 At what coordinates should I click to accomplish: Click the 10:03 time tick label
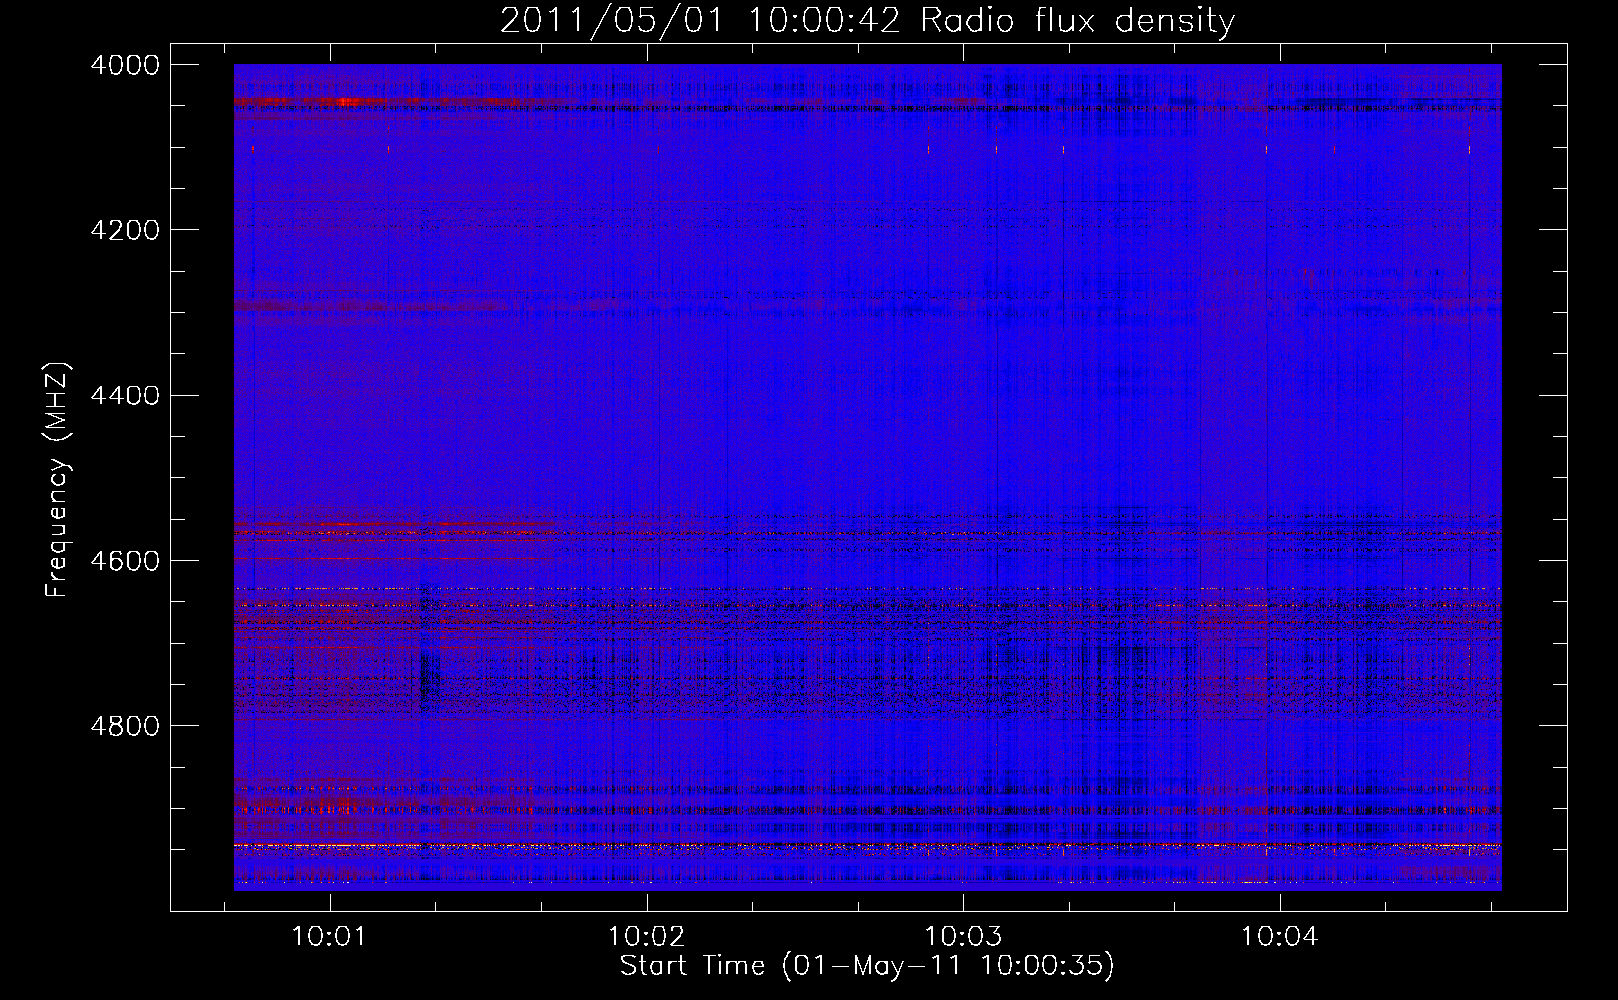963,937
